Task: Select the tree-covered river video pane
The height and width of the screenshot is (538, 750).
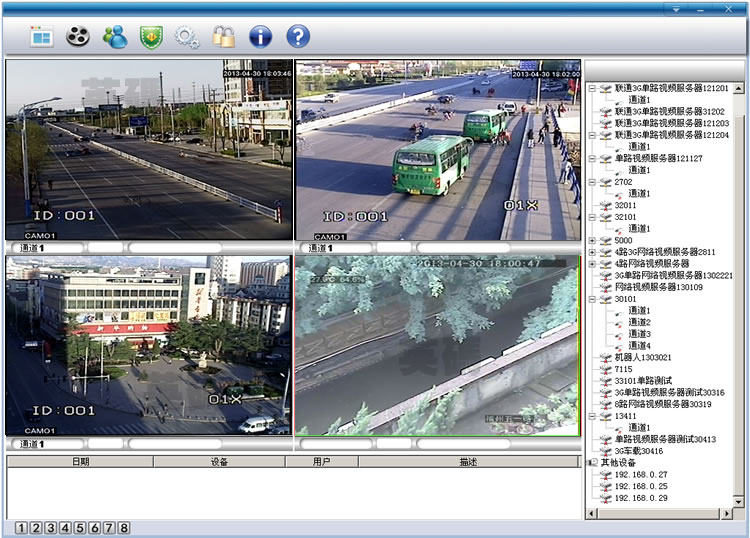Action: click(x=437, y=345)
